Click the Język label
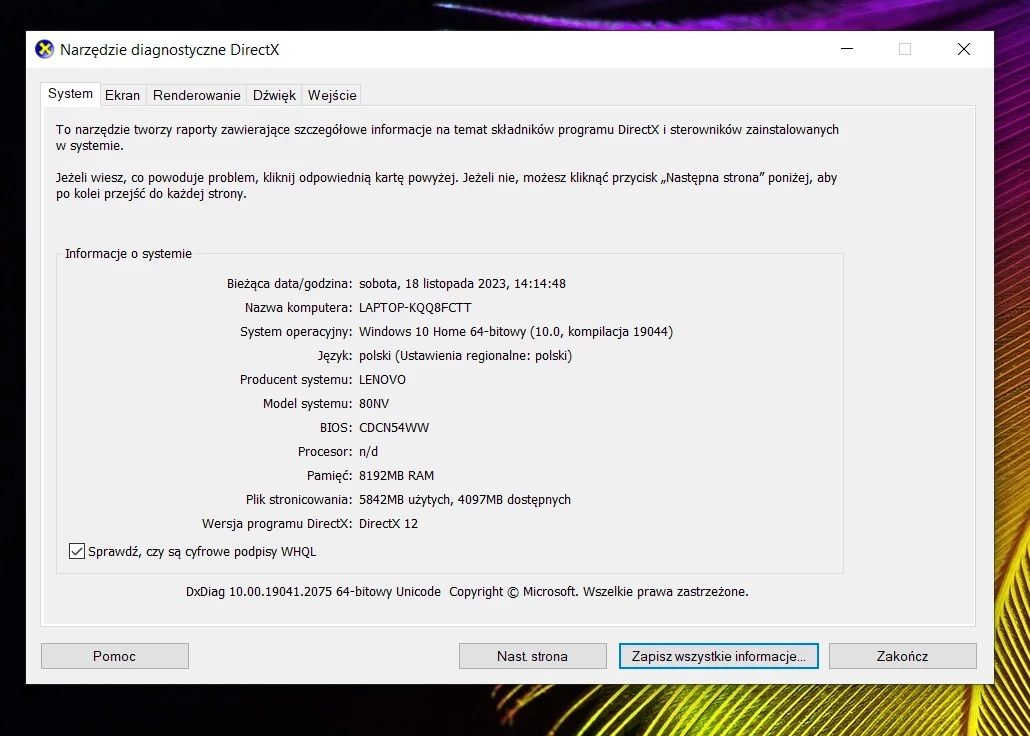 click(335, 356)
